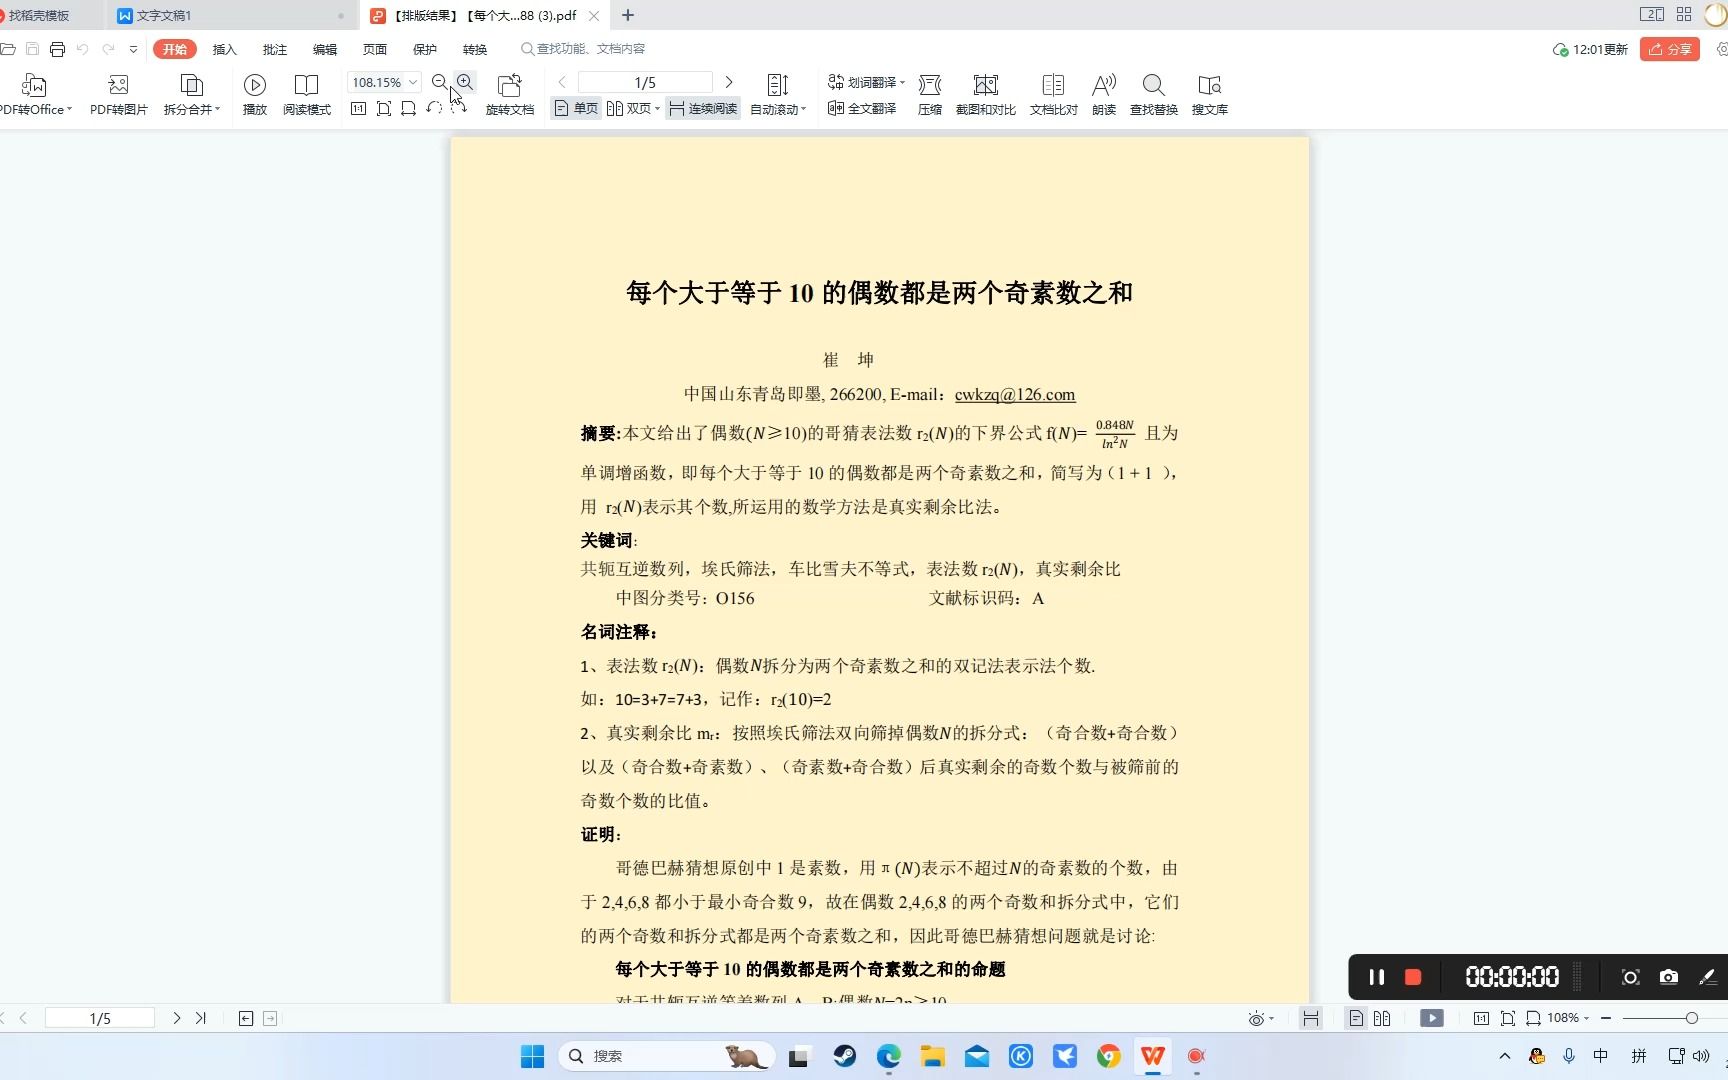The image size is (1728, 1080).
Task: Open the 转换 ribbon tab
Action: (475, 49)
